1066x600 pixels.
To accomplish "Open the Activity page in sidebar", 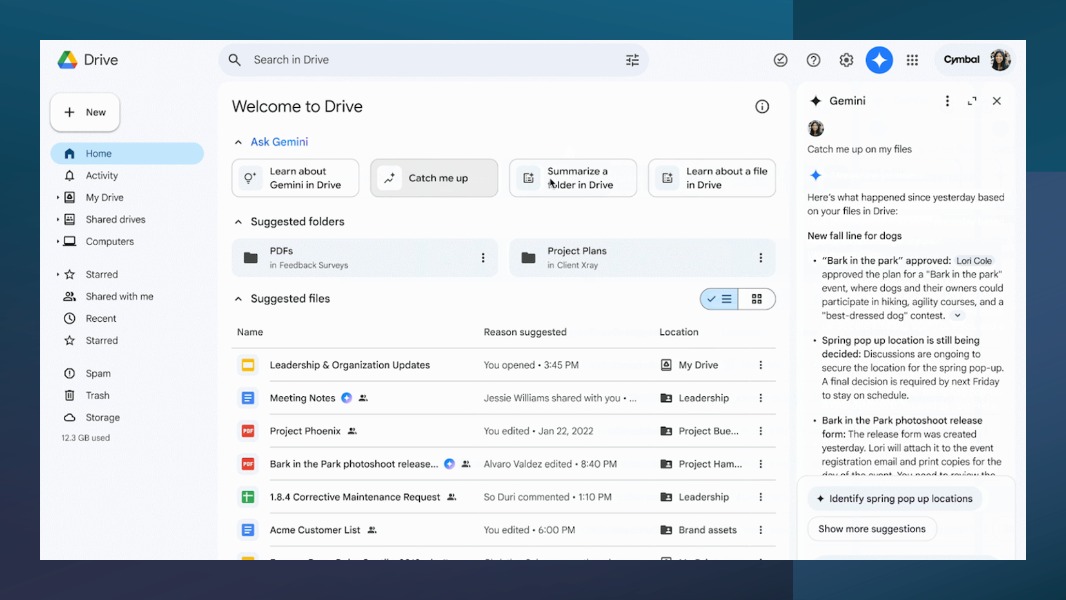I will (101, 176).
